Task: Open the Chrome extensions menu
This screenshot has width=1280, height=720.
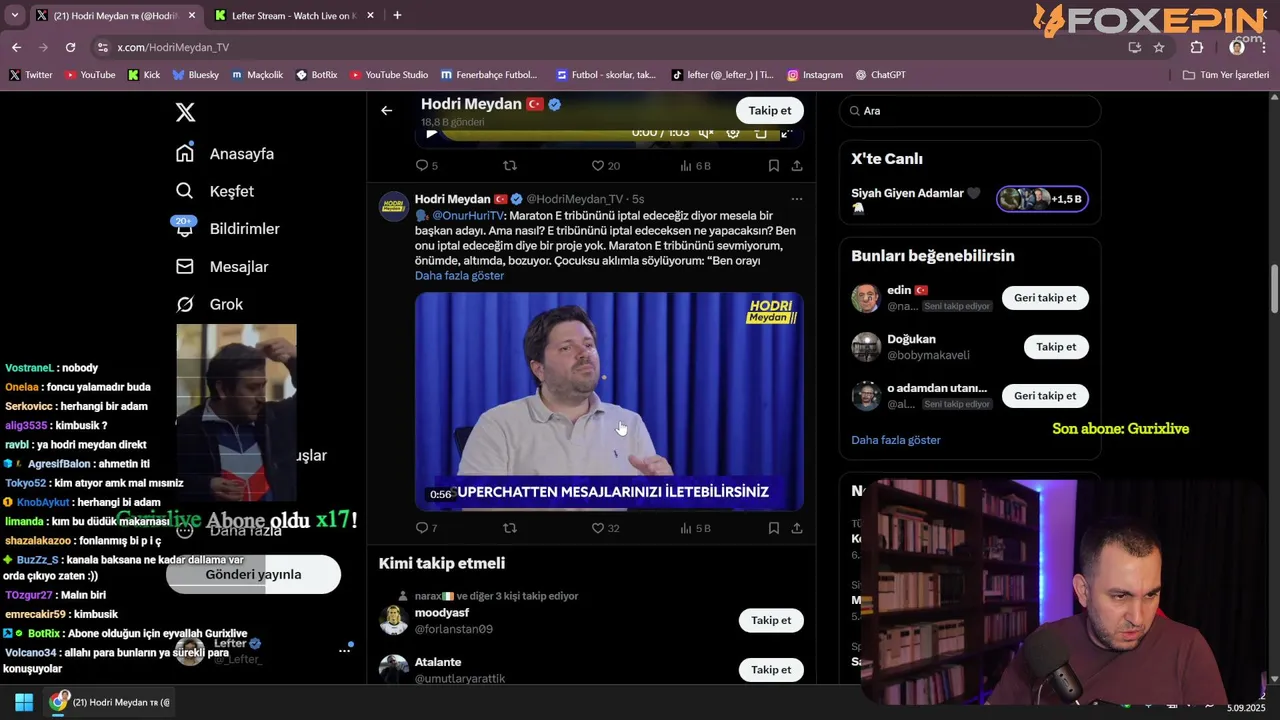Action: click(x=1197, y=47)
